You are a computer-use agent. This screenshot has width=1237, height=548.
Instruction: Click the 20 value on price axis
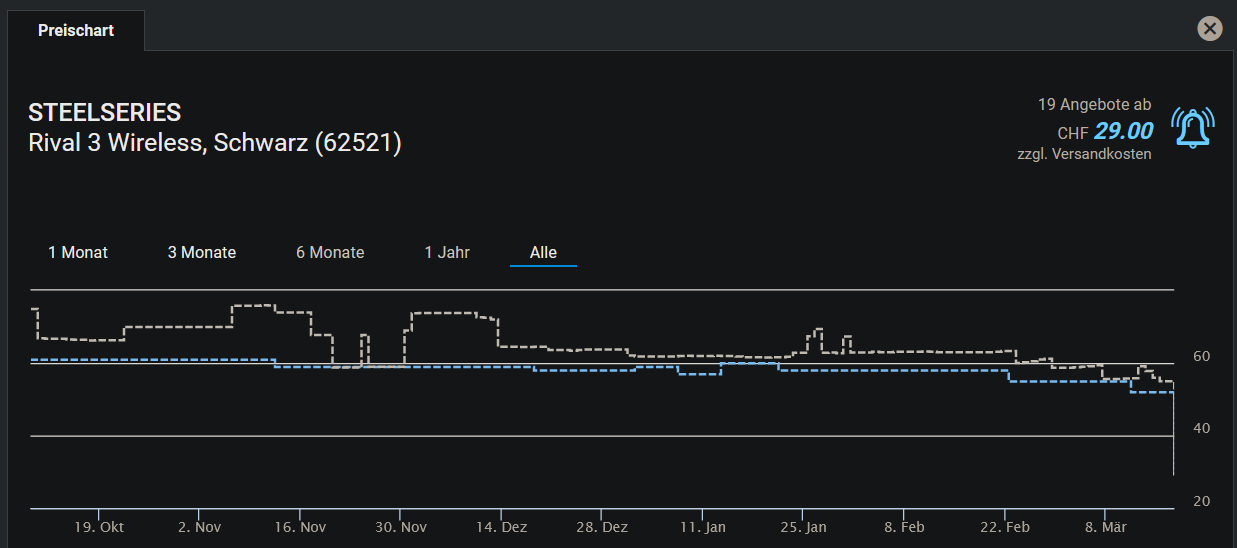click(1201, 501)
